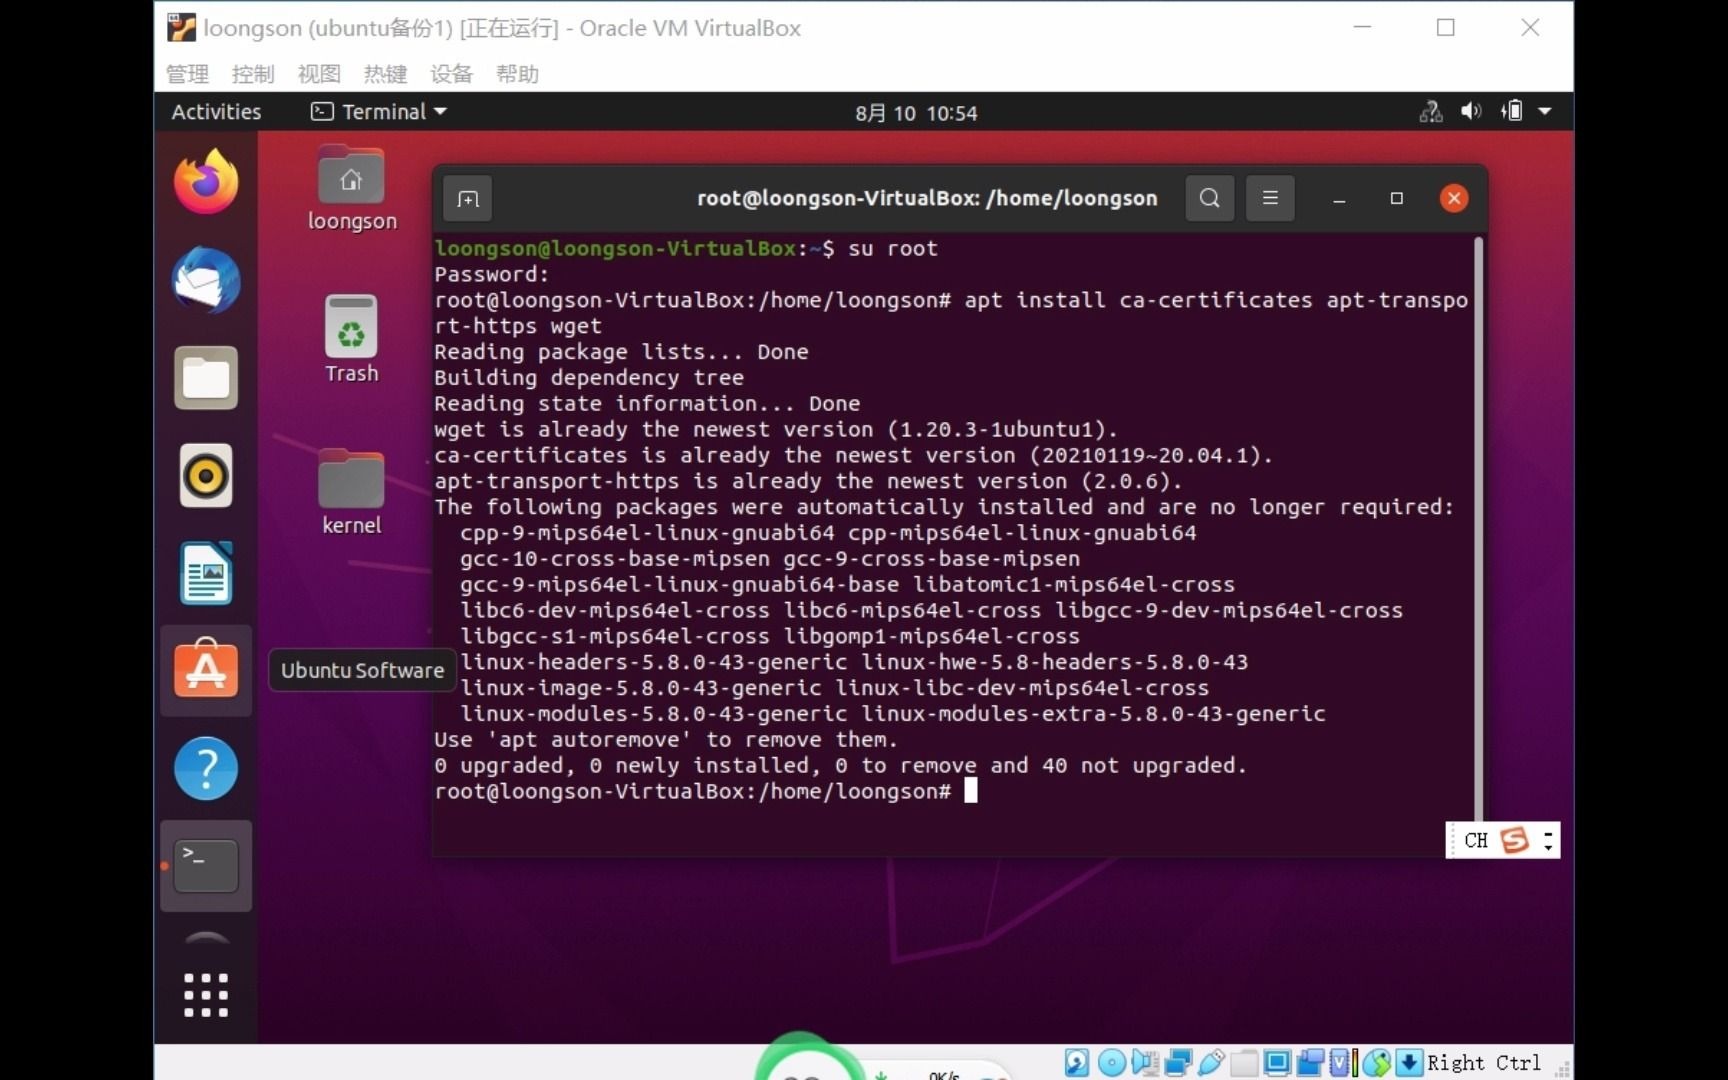Viewport: 1728px width, 1080px height.
Task: Click the battery icon in top bar
Action: click(x=1512, y=112)
